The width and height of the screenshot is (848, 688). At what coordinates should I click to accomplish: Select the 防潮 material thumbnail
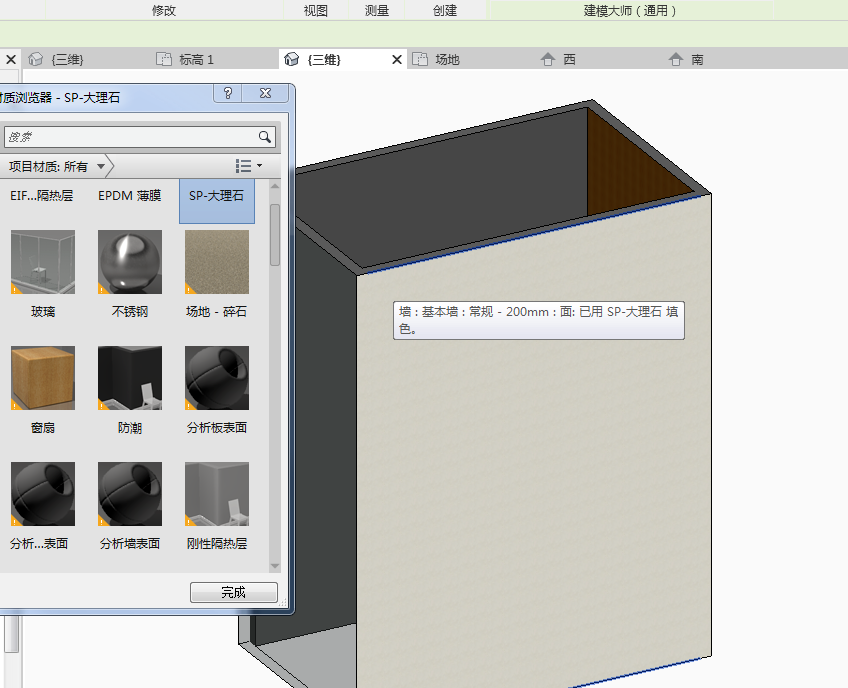pos(130,378)
